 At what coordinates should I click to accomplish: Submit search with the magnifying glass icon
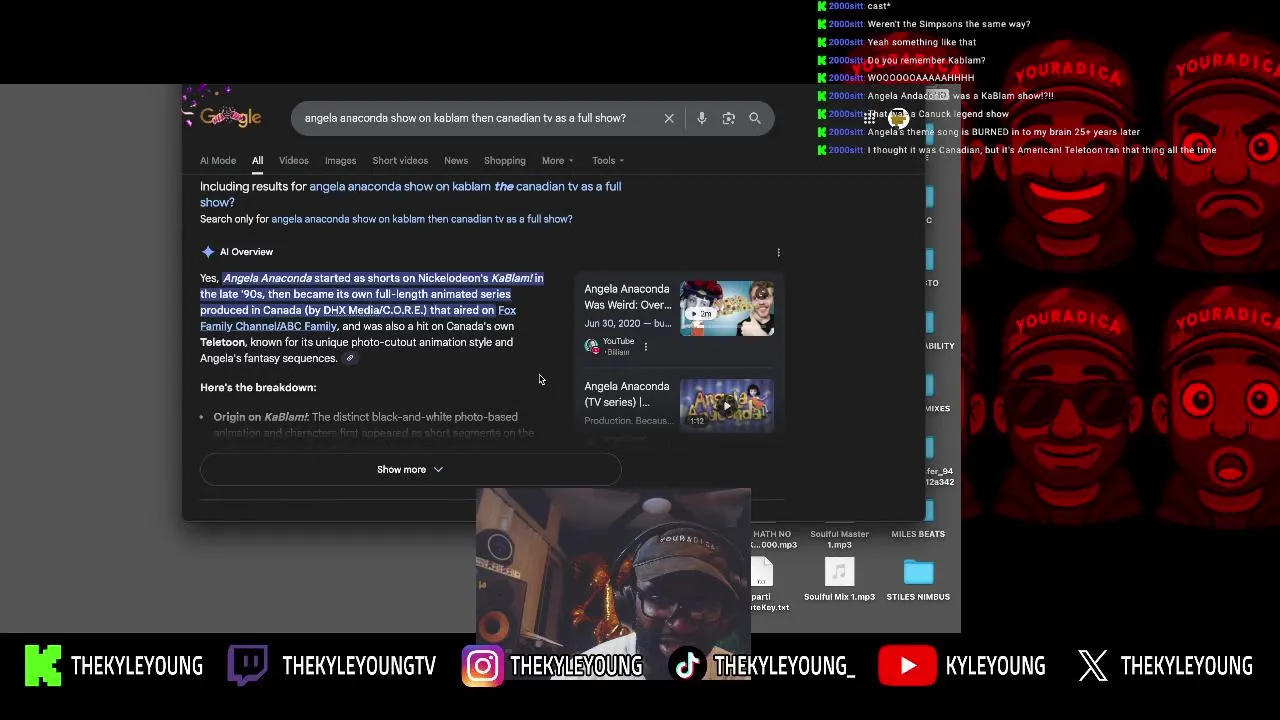click(755, 118)
